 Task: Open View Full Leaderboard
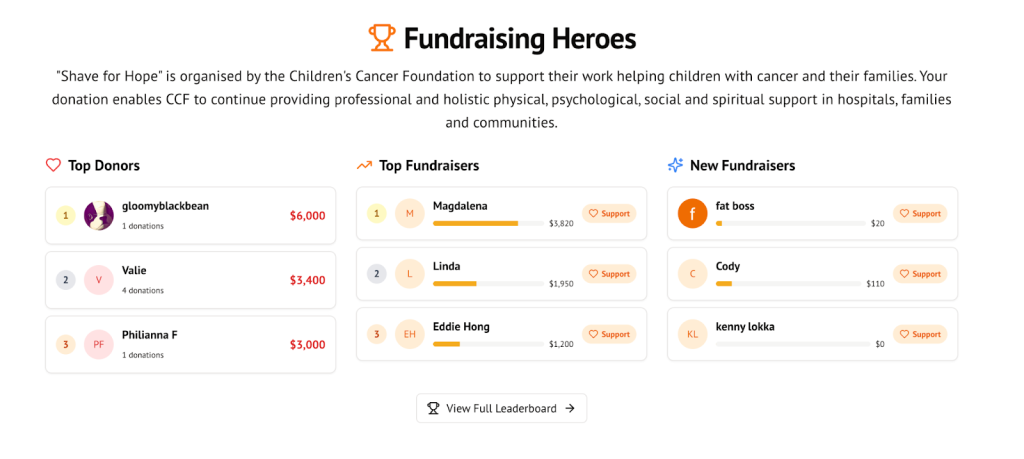502,408
